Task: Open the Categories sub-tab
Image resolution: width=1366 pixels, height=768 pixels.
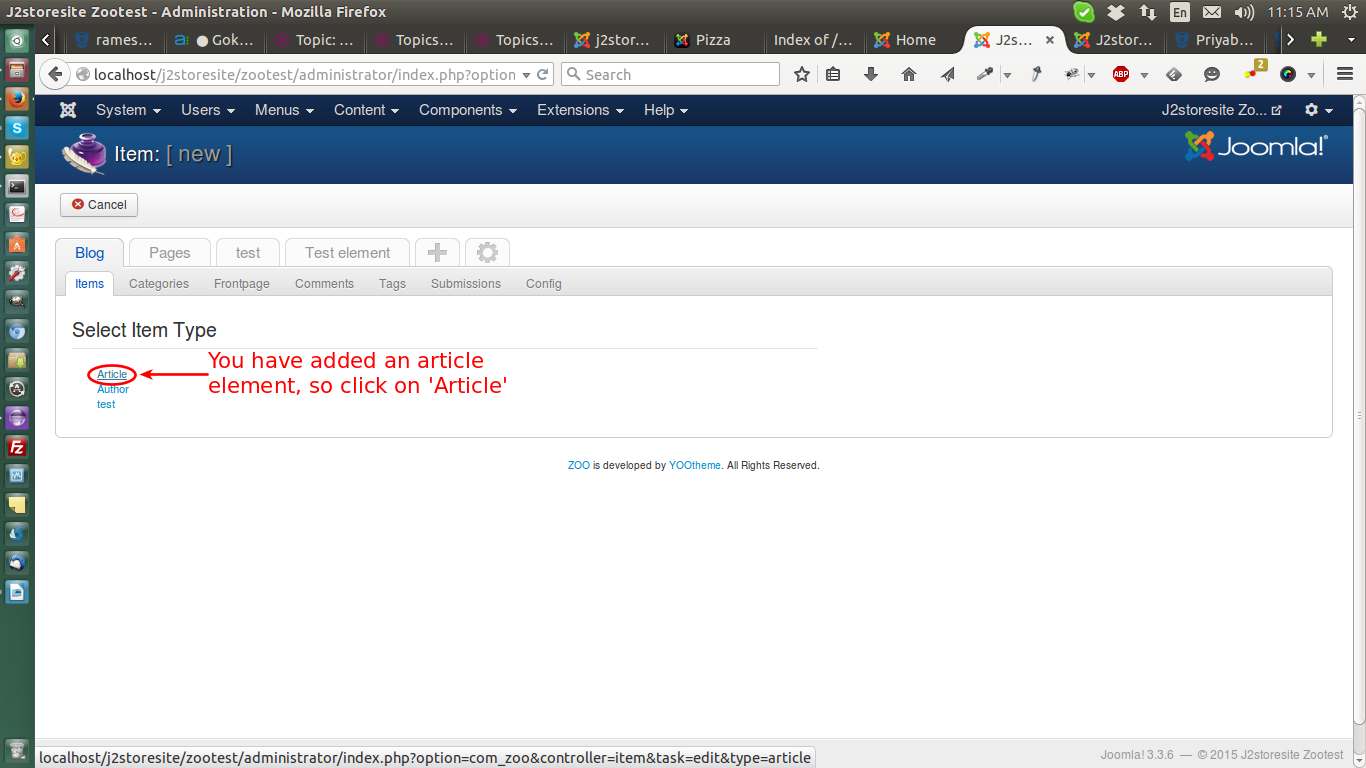Action: (x=159, y=284)
